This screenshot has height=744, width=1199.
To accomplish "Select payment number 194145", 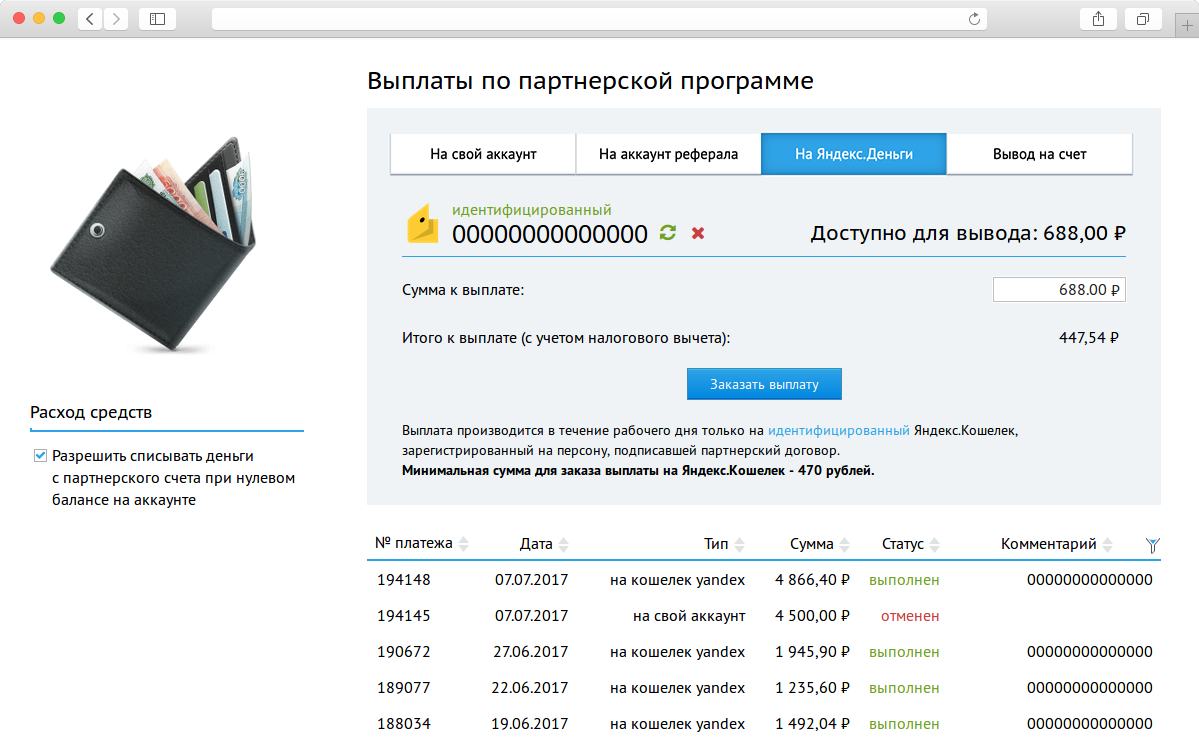I will pos(404,616).
